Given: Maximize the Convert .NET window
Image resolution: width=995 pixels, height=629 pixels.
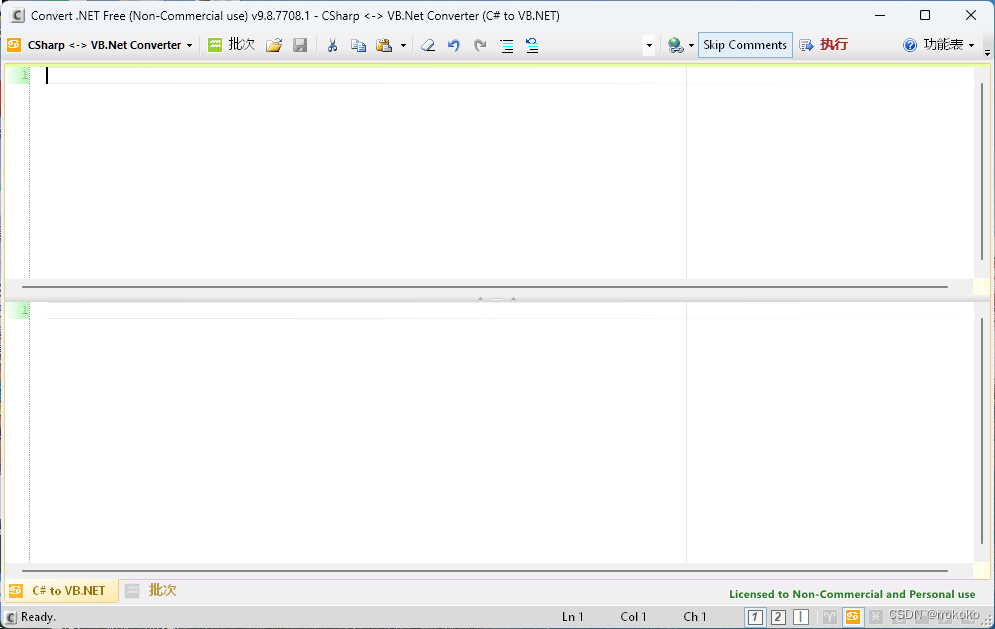Looking at the screenshot, I should coord(925,15).
